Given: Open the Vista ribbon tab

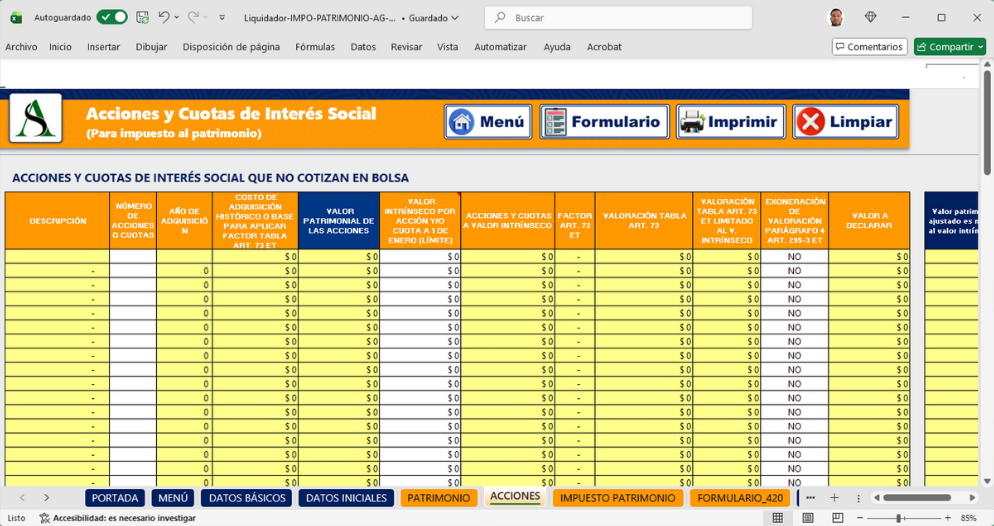Looking at the screenshot, I should 448,47.
